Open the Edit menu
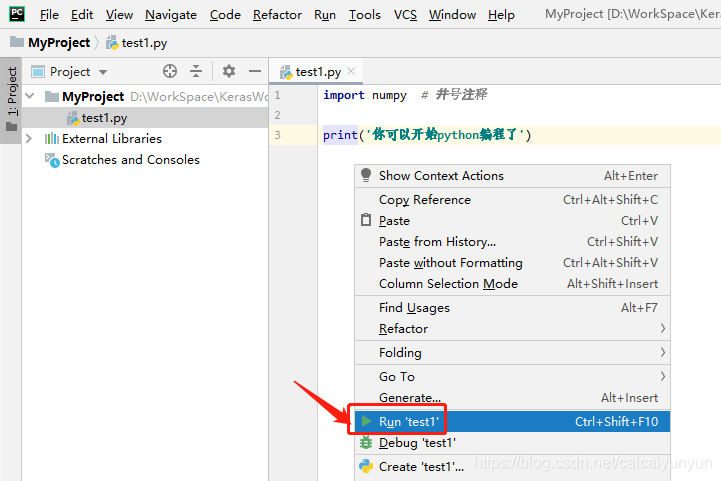Screen dimensions: 721x481 click(82, 15)
